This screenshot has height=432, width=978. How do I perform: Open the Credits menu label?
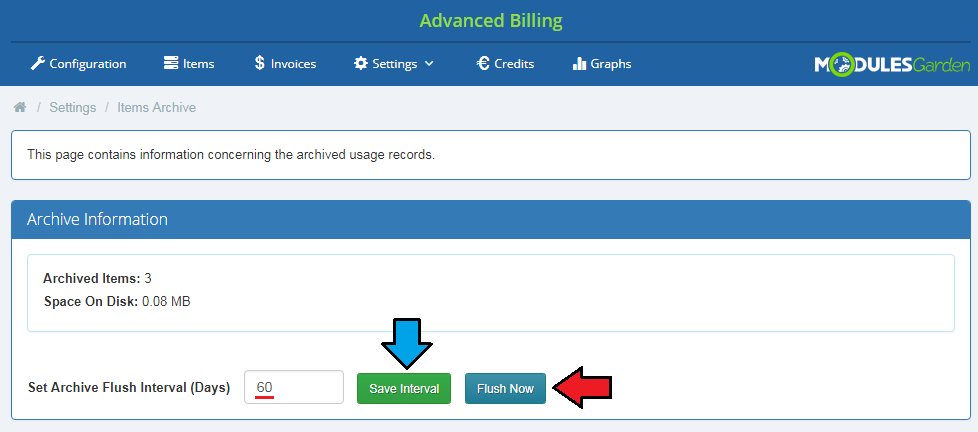[514, 64]
